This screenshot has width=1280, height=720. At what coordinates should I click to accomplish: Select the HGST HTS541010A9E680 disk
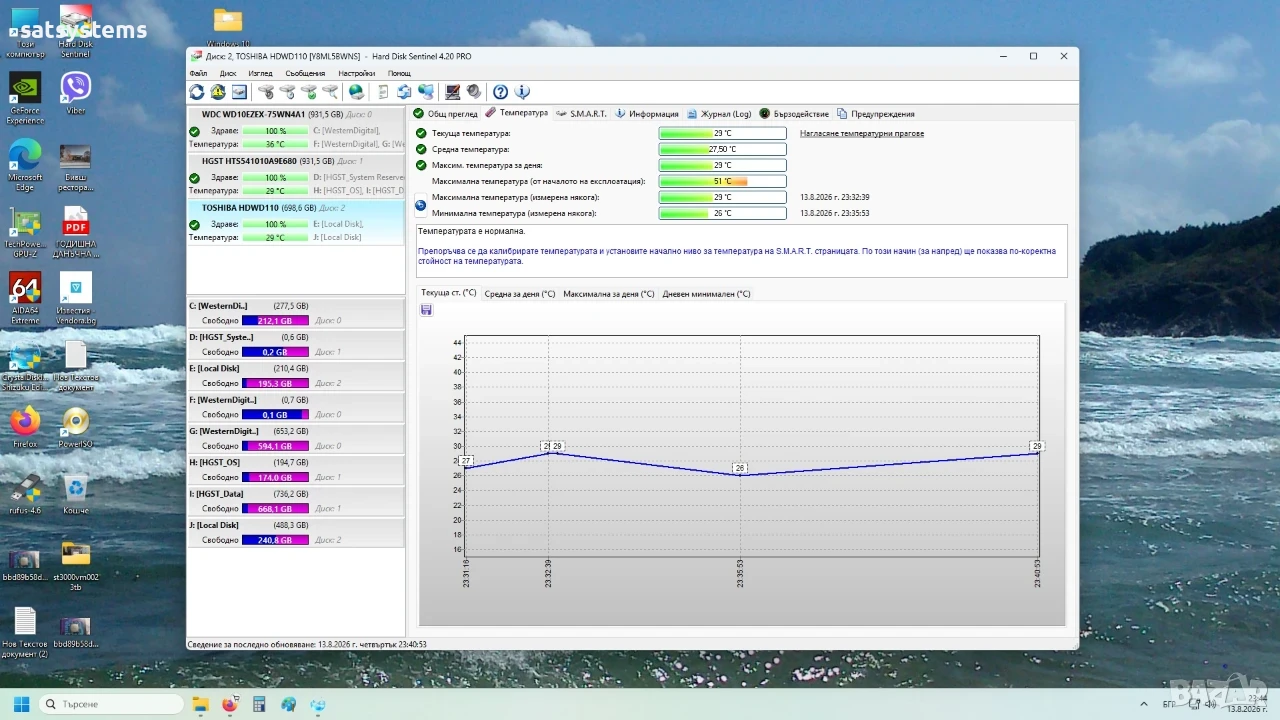(x=296, y=176)
